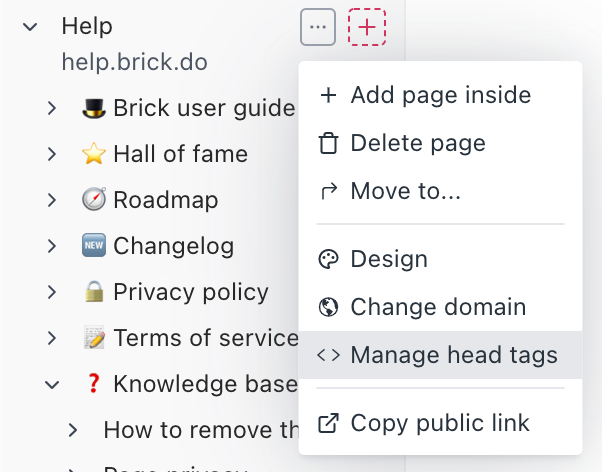Expand the Terms of service page
Viewport: 602px width, 472px height.
(52, 338)
